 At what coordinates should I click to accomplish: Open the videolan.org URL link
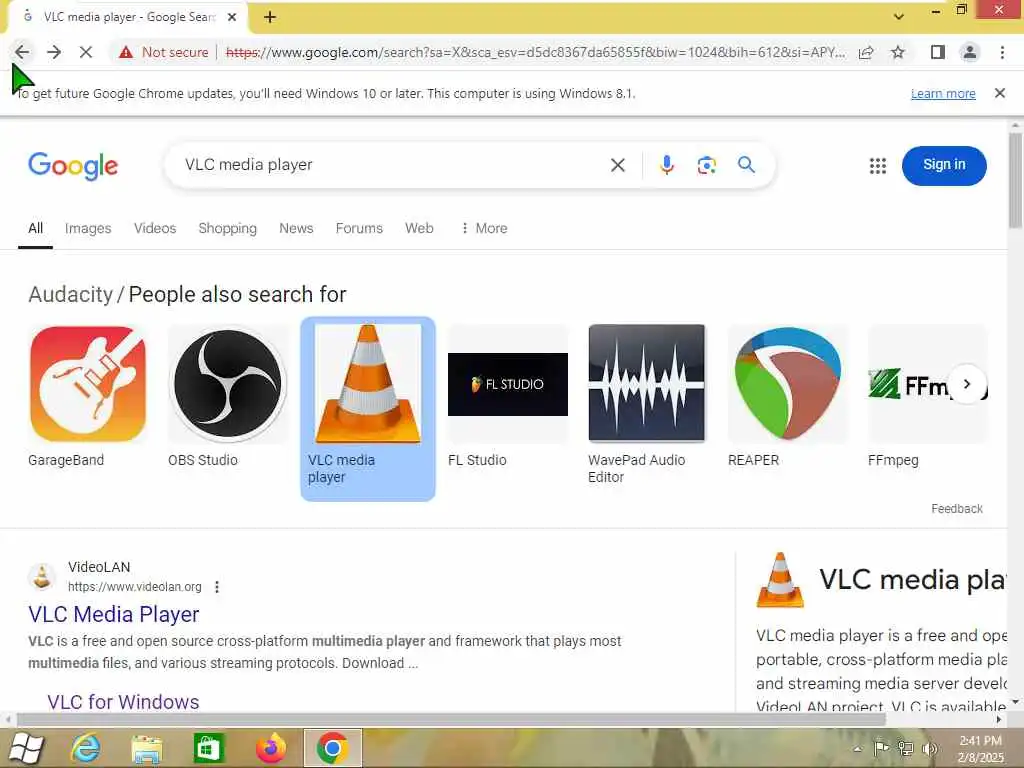135,586
